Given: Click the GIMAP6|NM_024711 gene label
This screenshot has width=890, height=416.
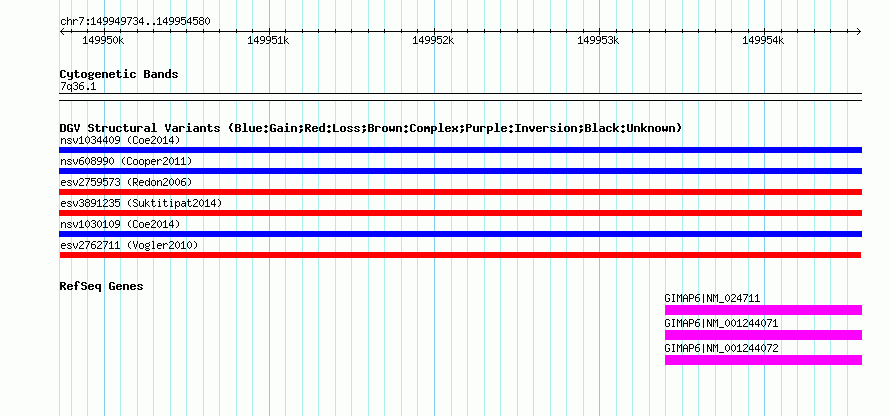Looking at the screenshot, I should [x=712, y=298].
